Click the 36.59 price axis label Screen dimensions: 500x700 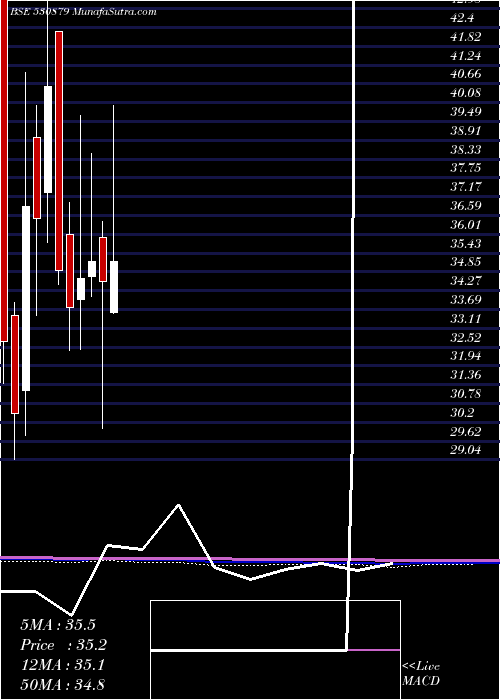(x=466, y=206)
